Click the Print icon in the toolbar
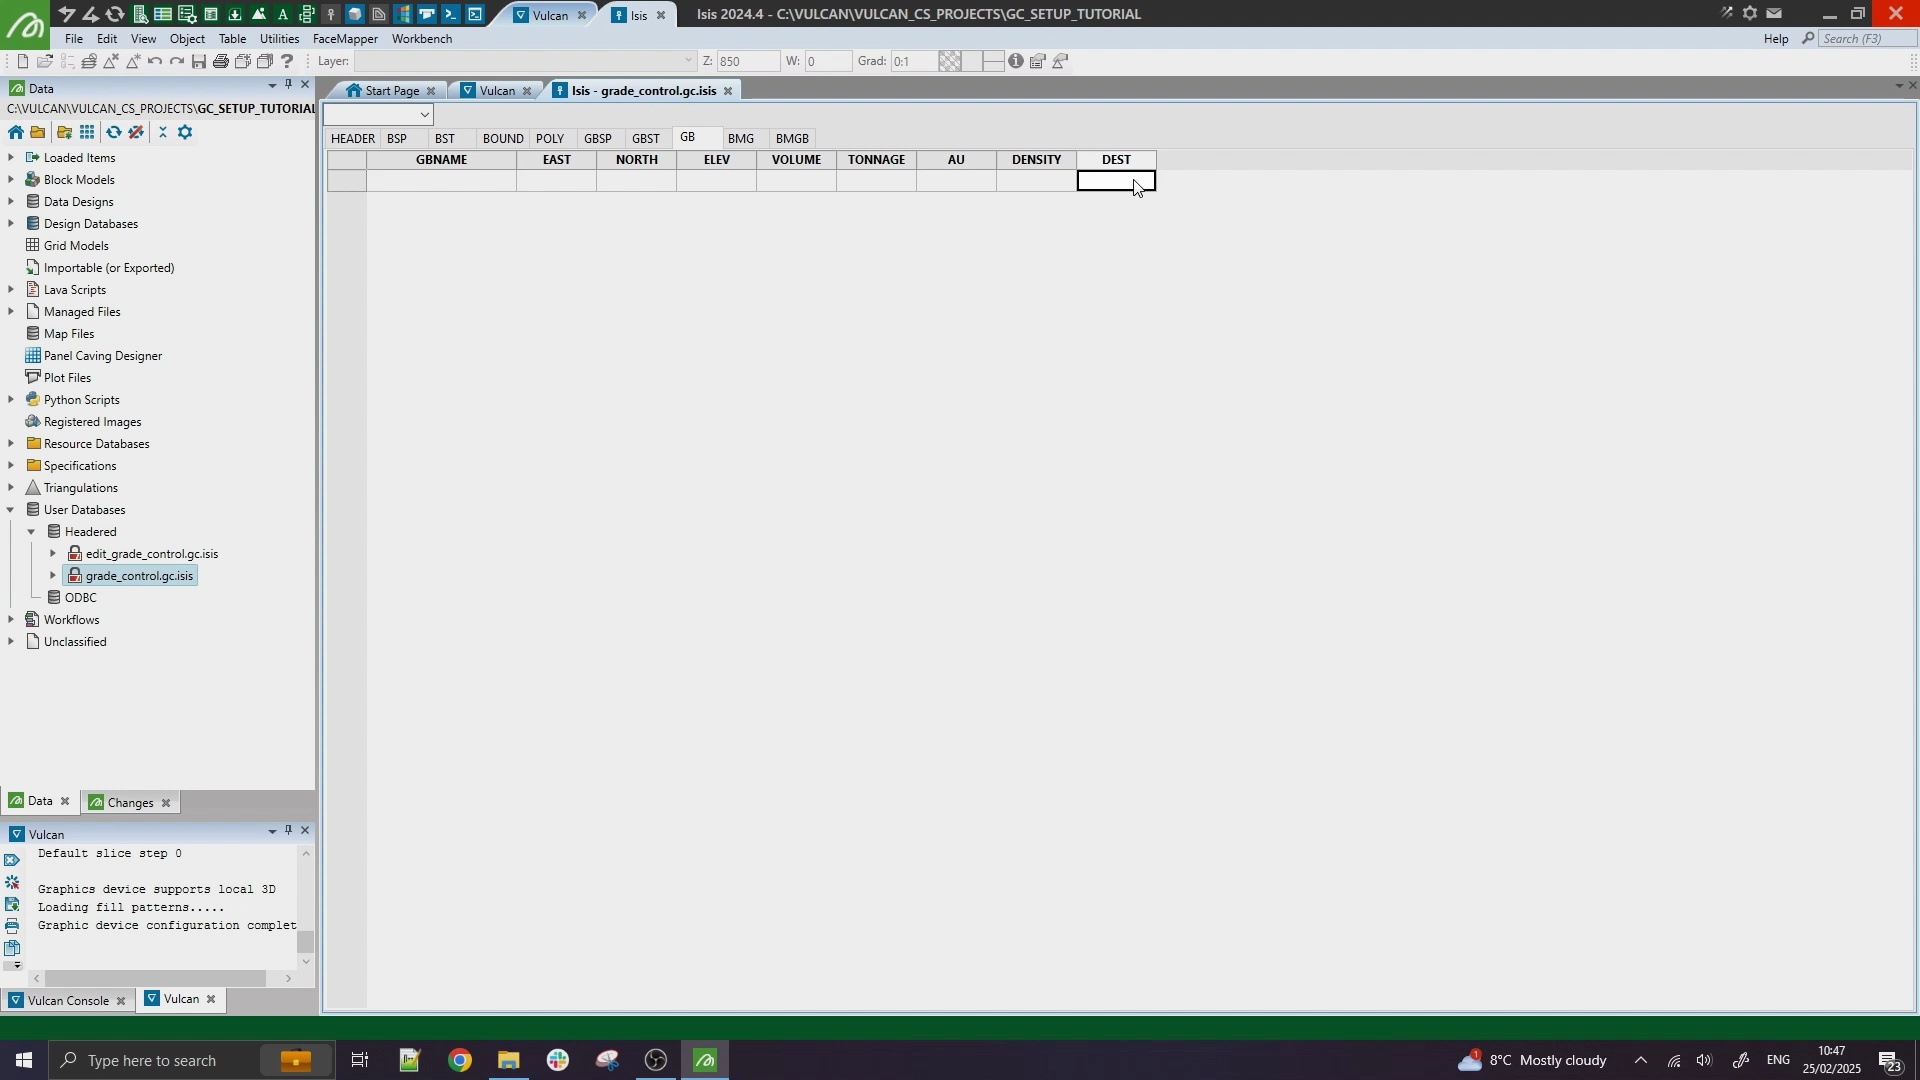The height and width of the screenshot is (1080, 1920). pyautogui.click(x=221, y=62)
